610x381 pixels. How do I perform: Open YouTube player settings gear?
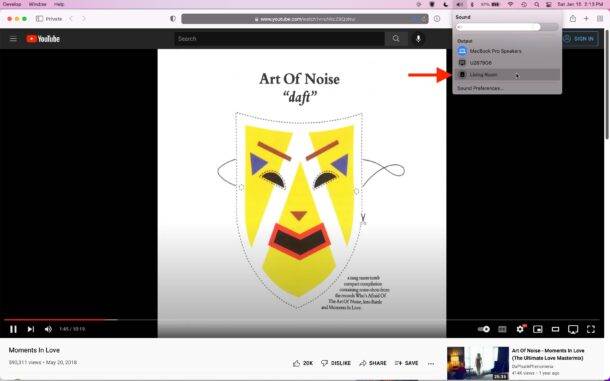coord(520,329)
